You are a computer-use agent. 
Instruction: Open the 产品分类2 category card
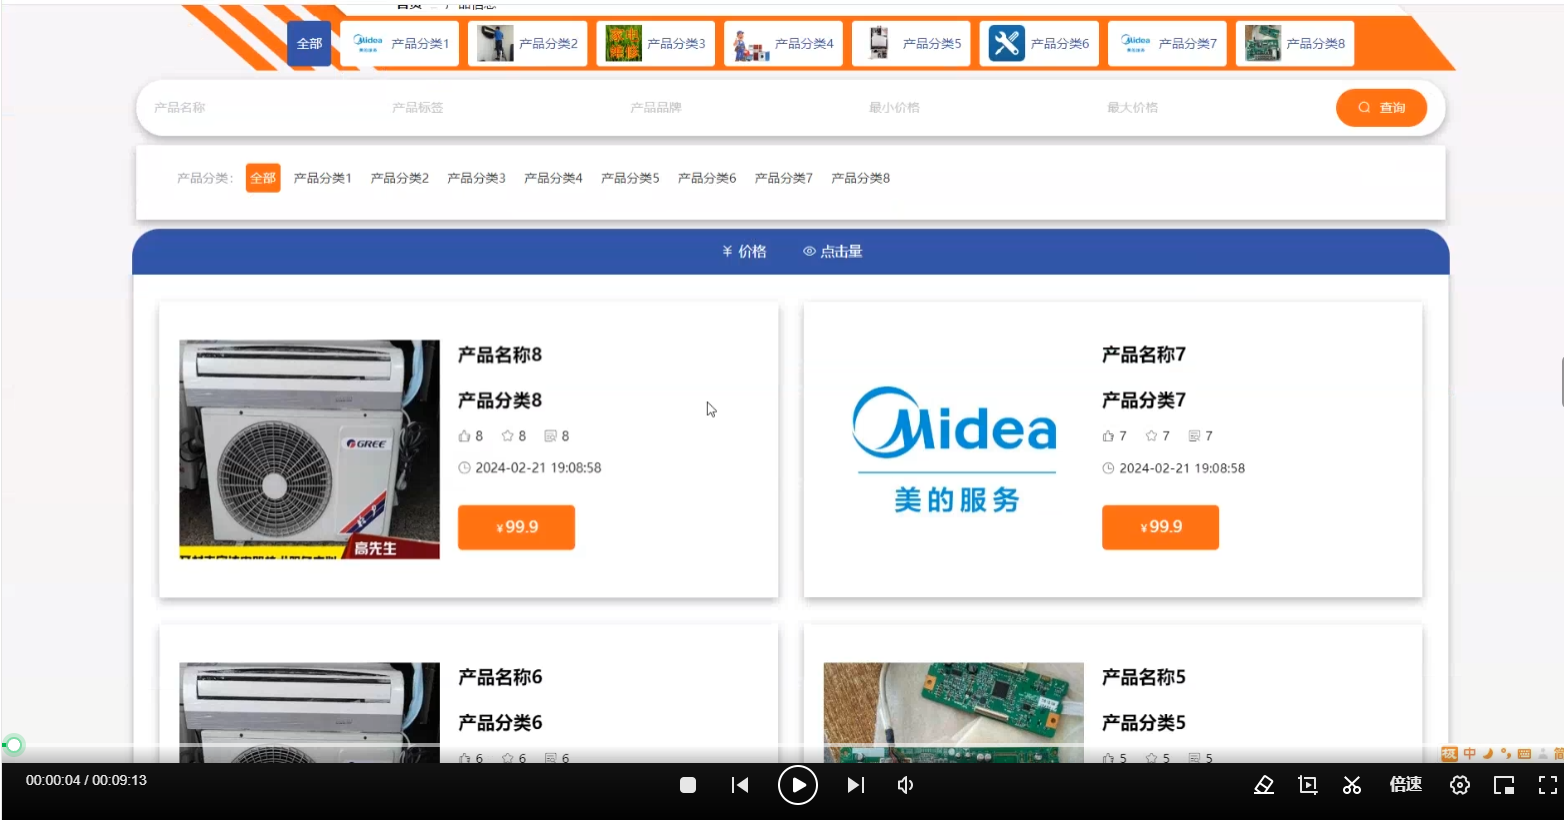point(527,44)
